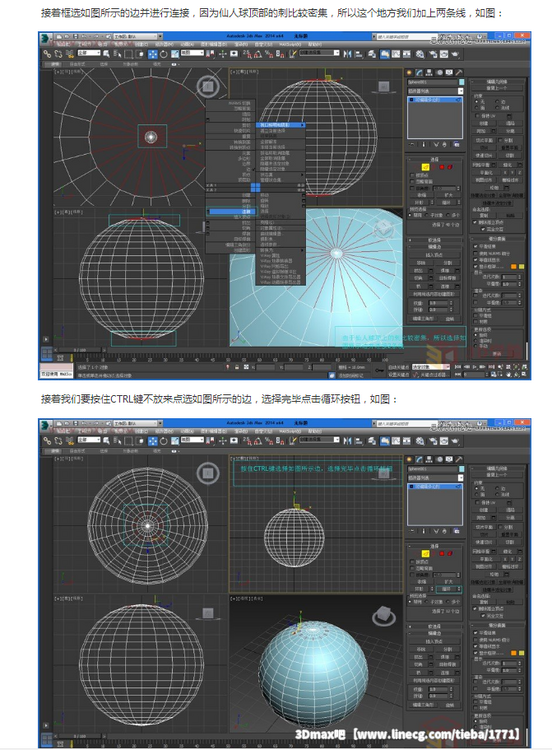This screenshot has width=552, height=750.
Task: Open reference coordinate system dropdown, first screenshot
Action: (x=192, y=53)
